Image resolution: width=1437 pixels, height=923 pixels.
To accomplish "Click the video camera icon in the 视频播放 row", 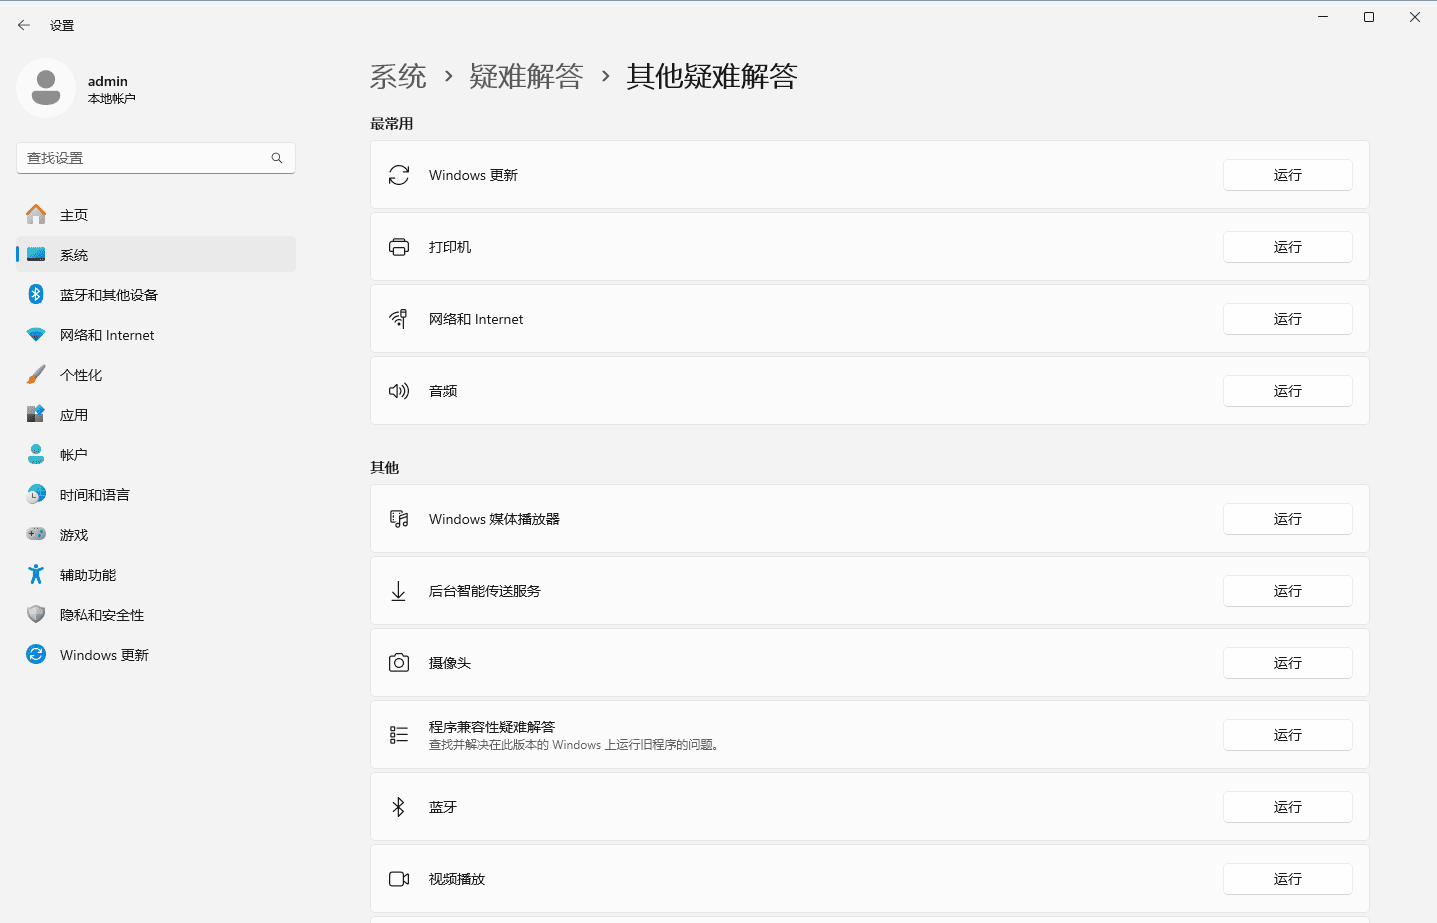I will (399, 879).
